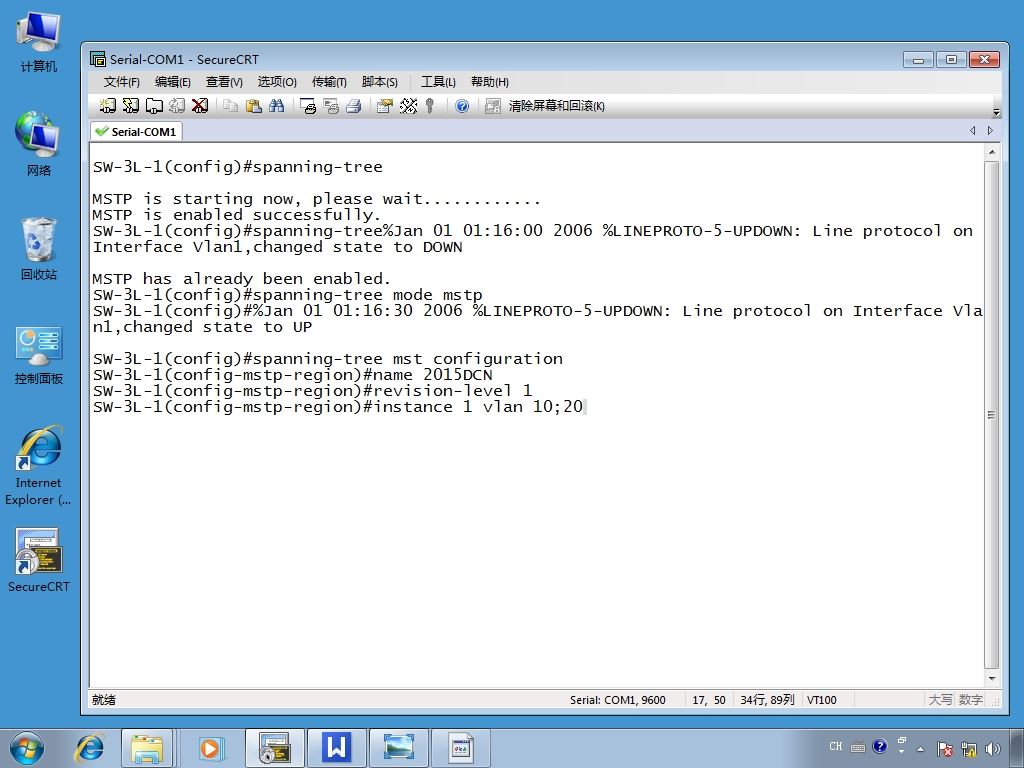Click the clear screen and scrollback button
Screen dimensions: 1024x768
[556, 106]
